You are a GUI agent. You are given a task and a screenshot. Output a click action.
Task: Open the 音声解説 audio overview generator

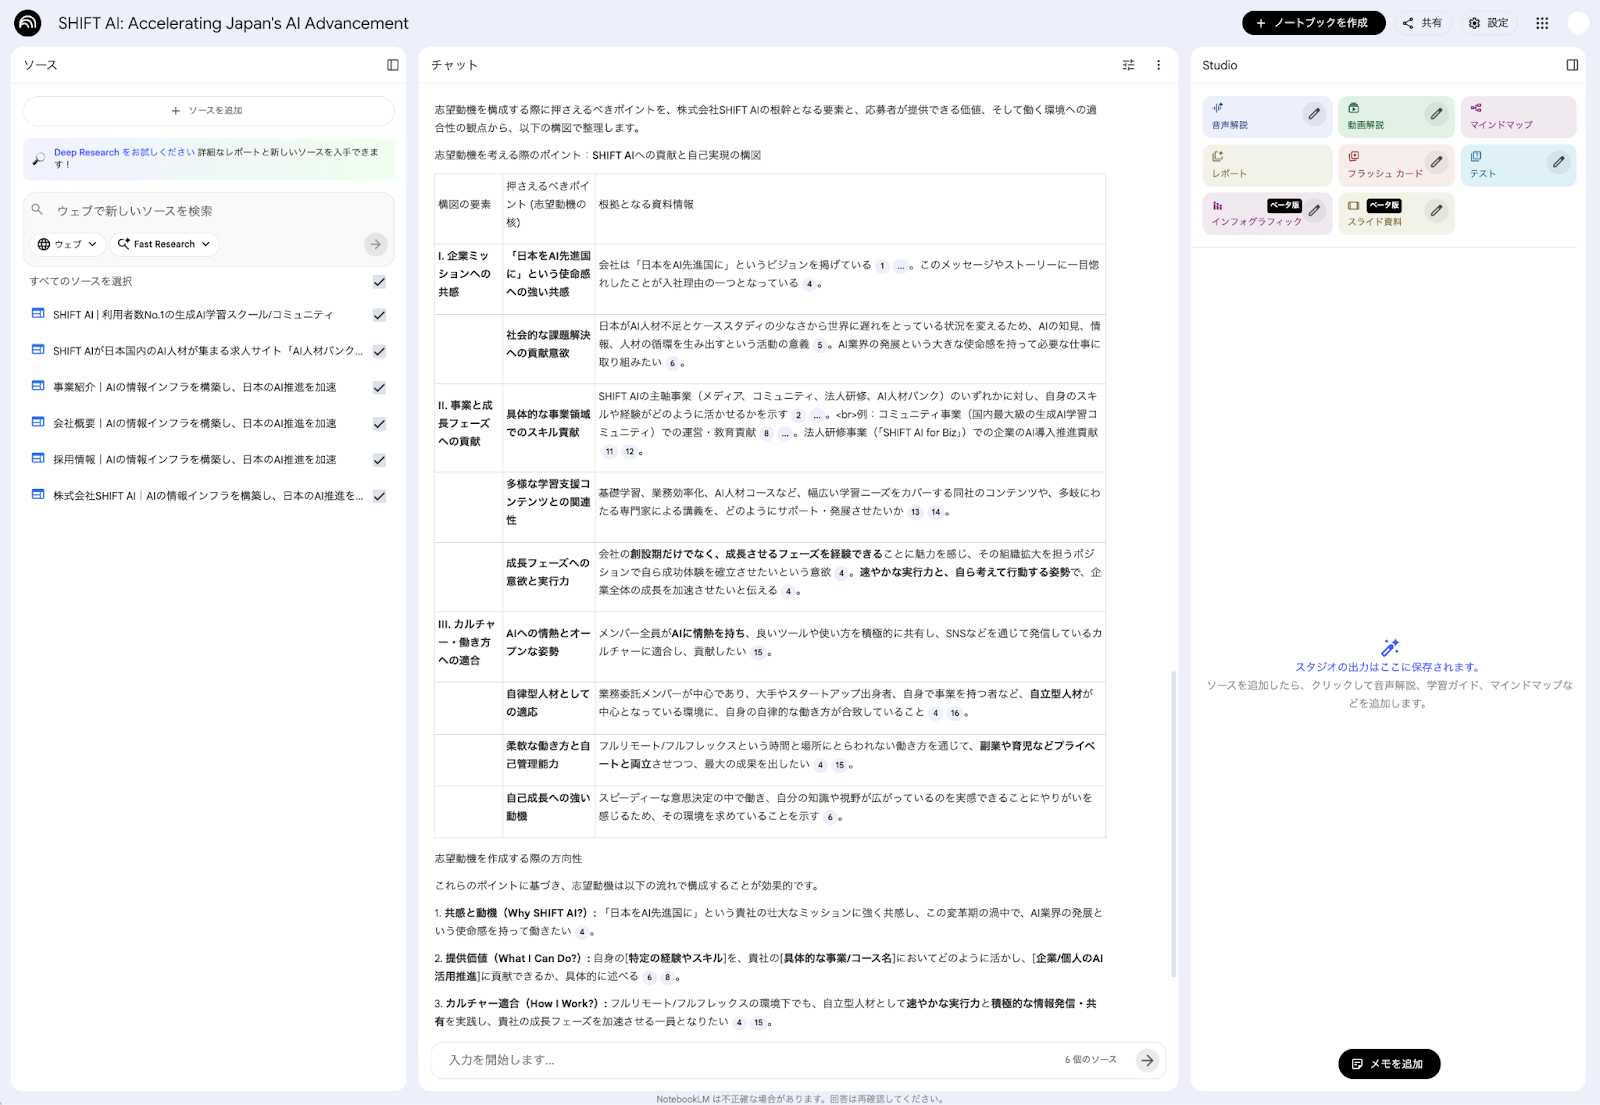[1245, 116]
